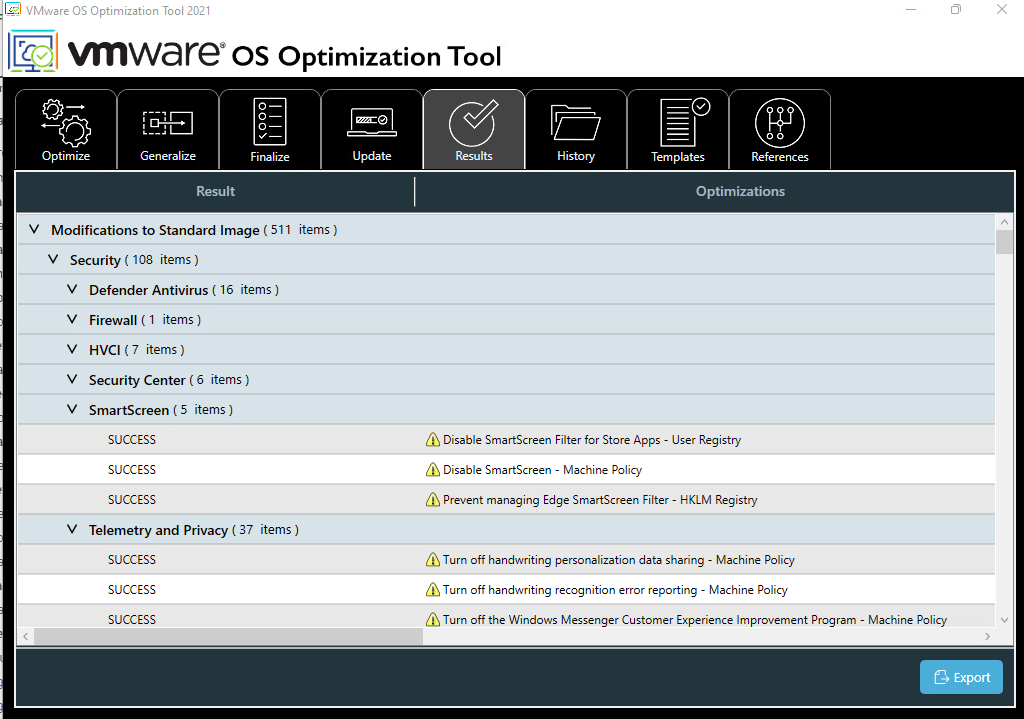Click vertical scrollbar up arrow
Screen dimensions: 1024x719
[x=1004, y=222]
